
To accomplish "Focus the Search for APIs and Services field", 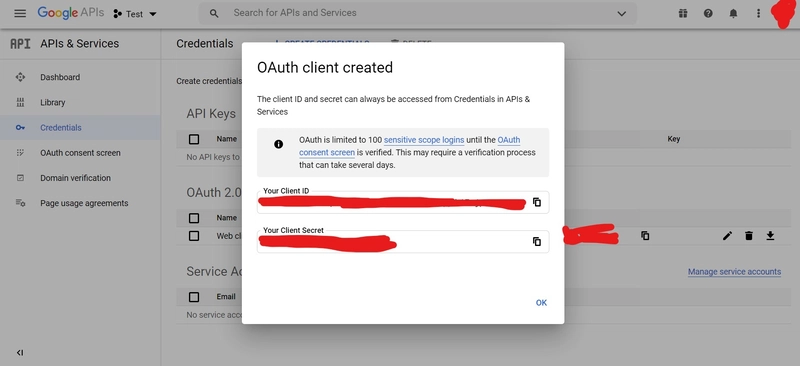I will point(417,13).
